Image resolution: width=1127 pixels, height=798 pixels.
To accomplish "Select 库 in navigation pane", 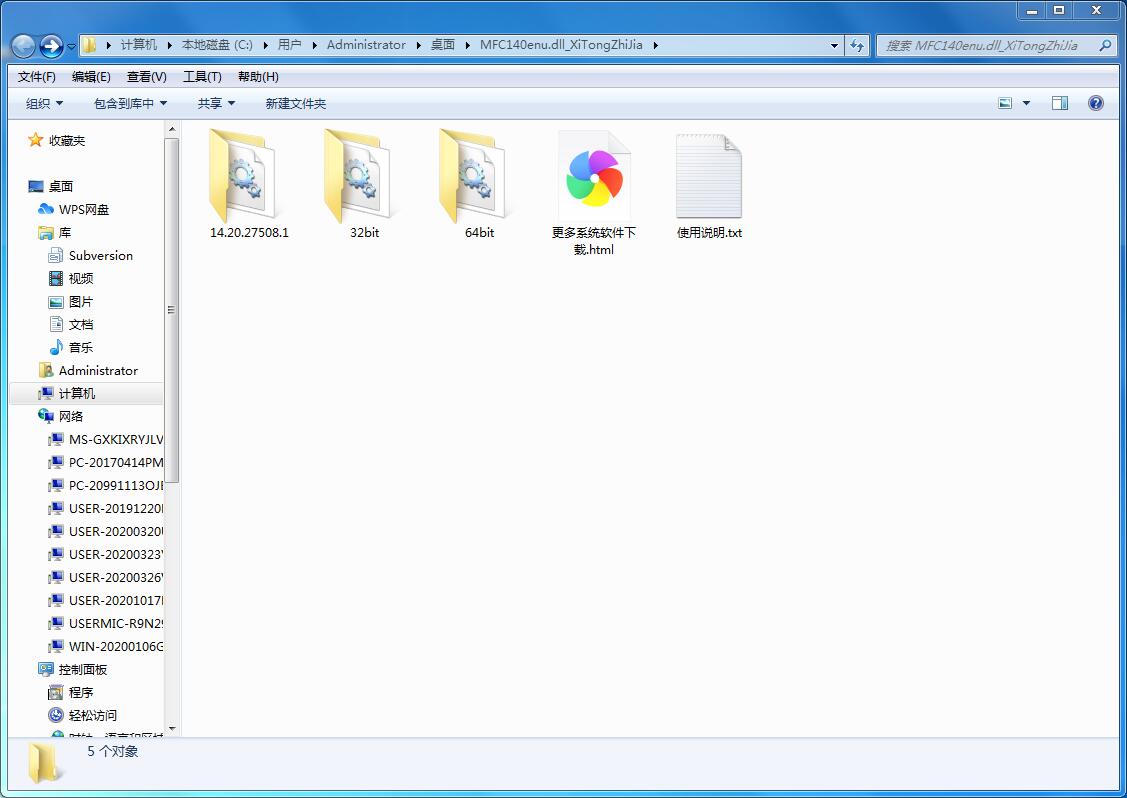I will (65, 232).
